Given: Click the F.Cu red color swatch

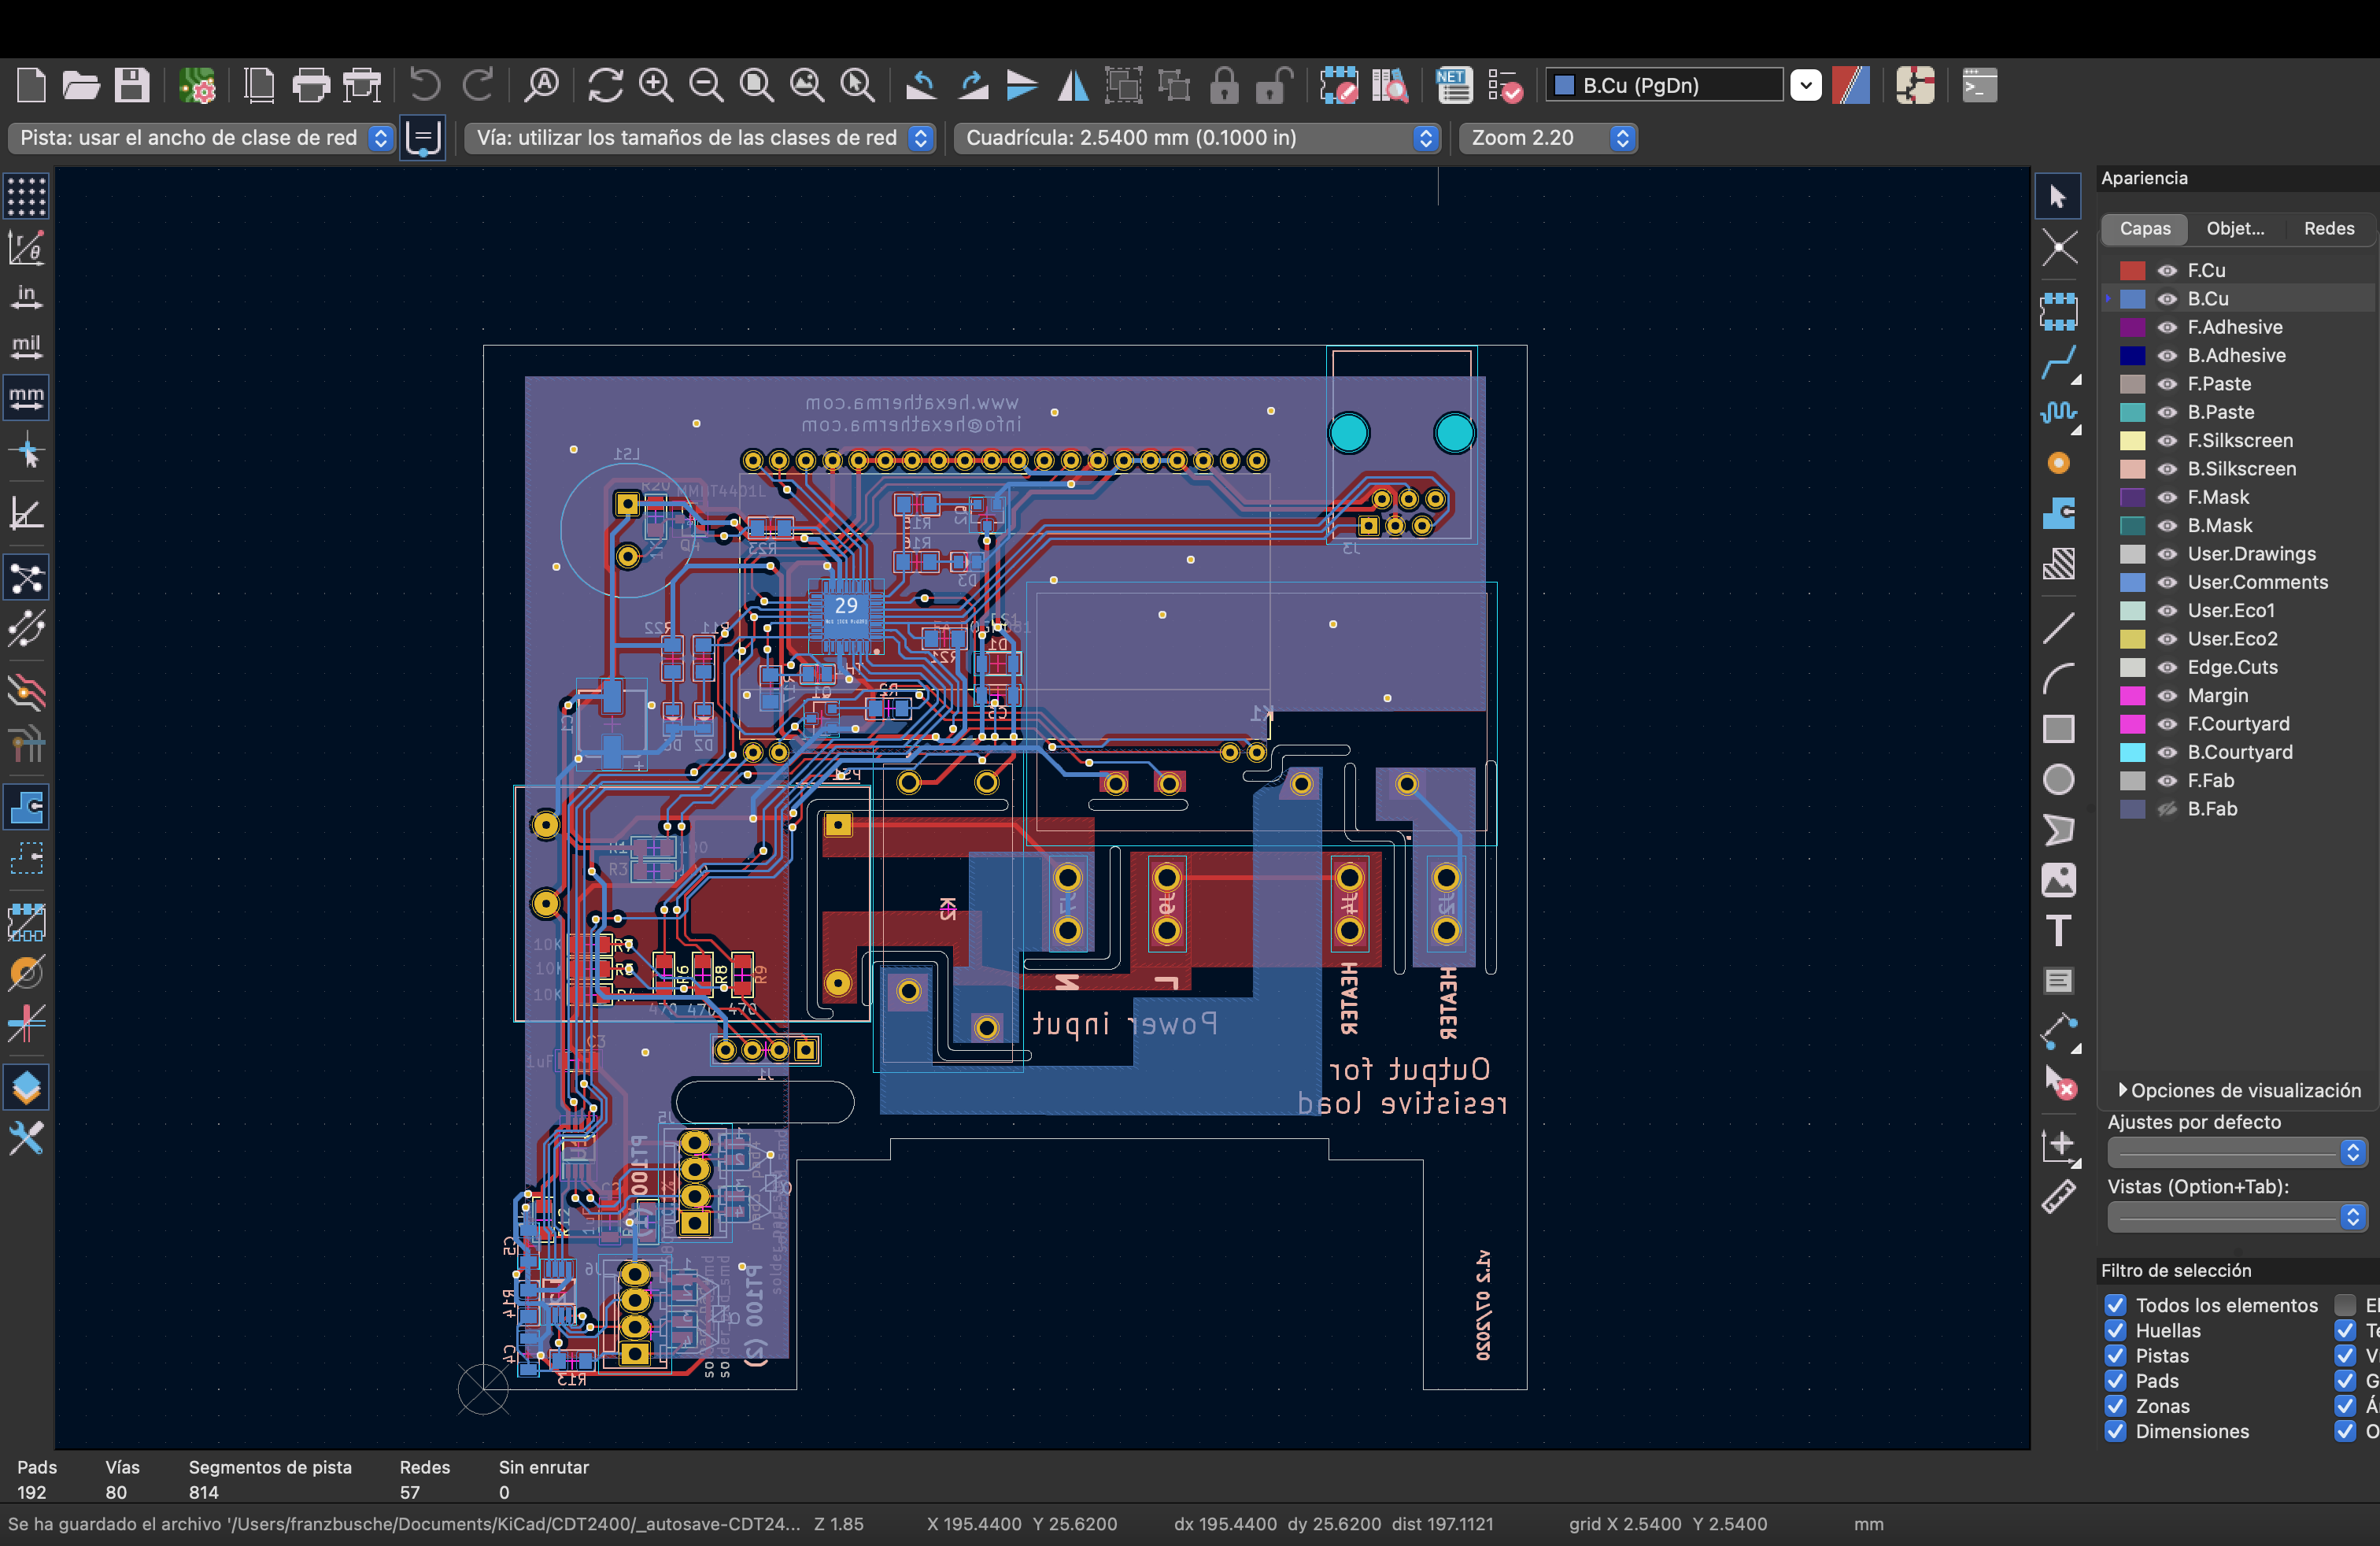Looking at the screenshot, I should coord(2132,271).
